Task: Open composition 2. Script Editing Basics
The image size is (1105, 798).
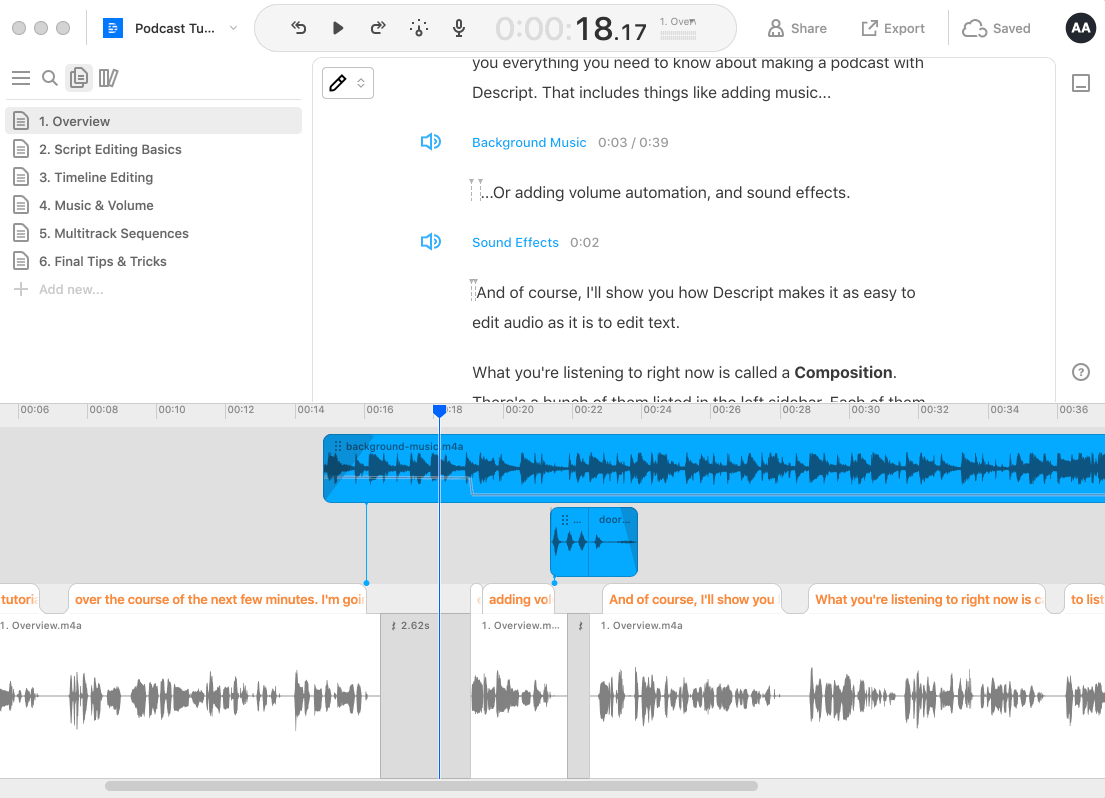Action: pyautogui.click(x=154, y=149)
